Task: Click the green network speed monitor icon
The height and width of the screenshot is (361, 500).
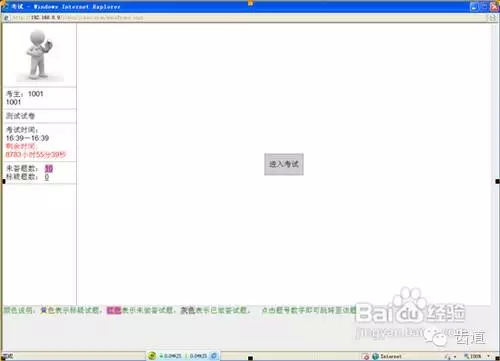Action: [x=152, y=356]
